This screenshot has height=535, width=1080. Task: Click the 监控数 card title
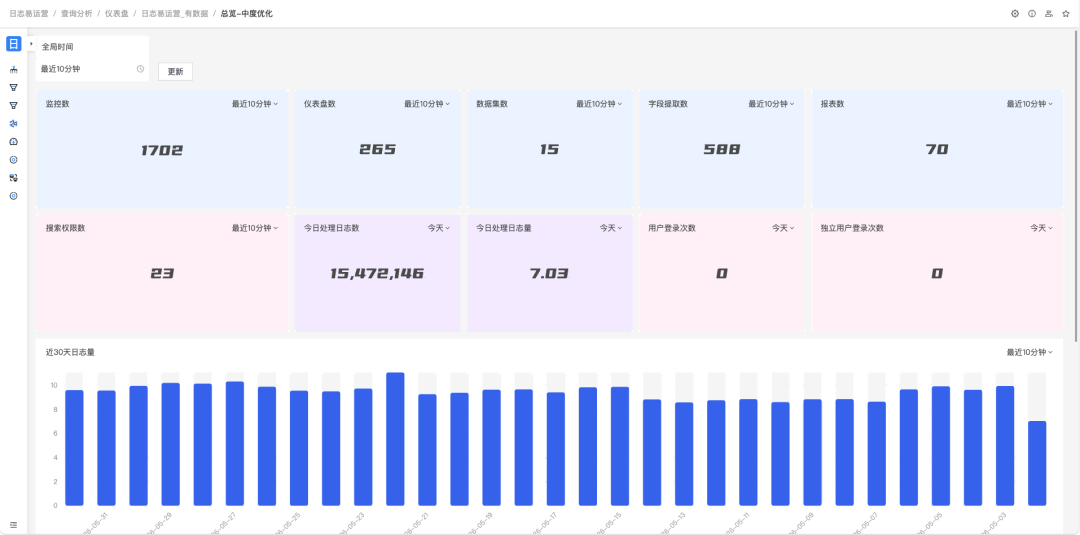point(57,104)
